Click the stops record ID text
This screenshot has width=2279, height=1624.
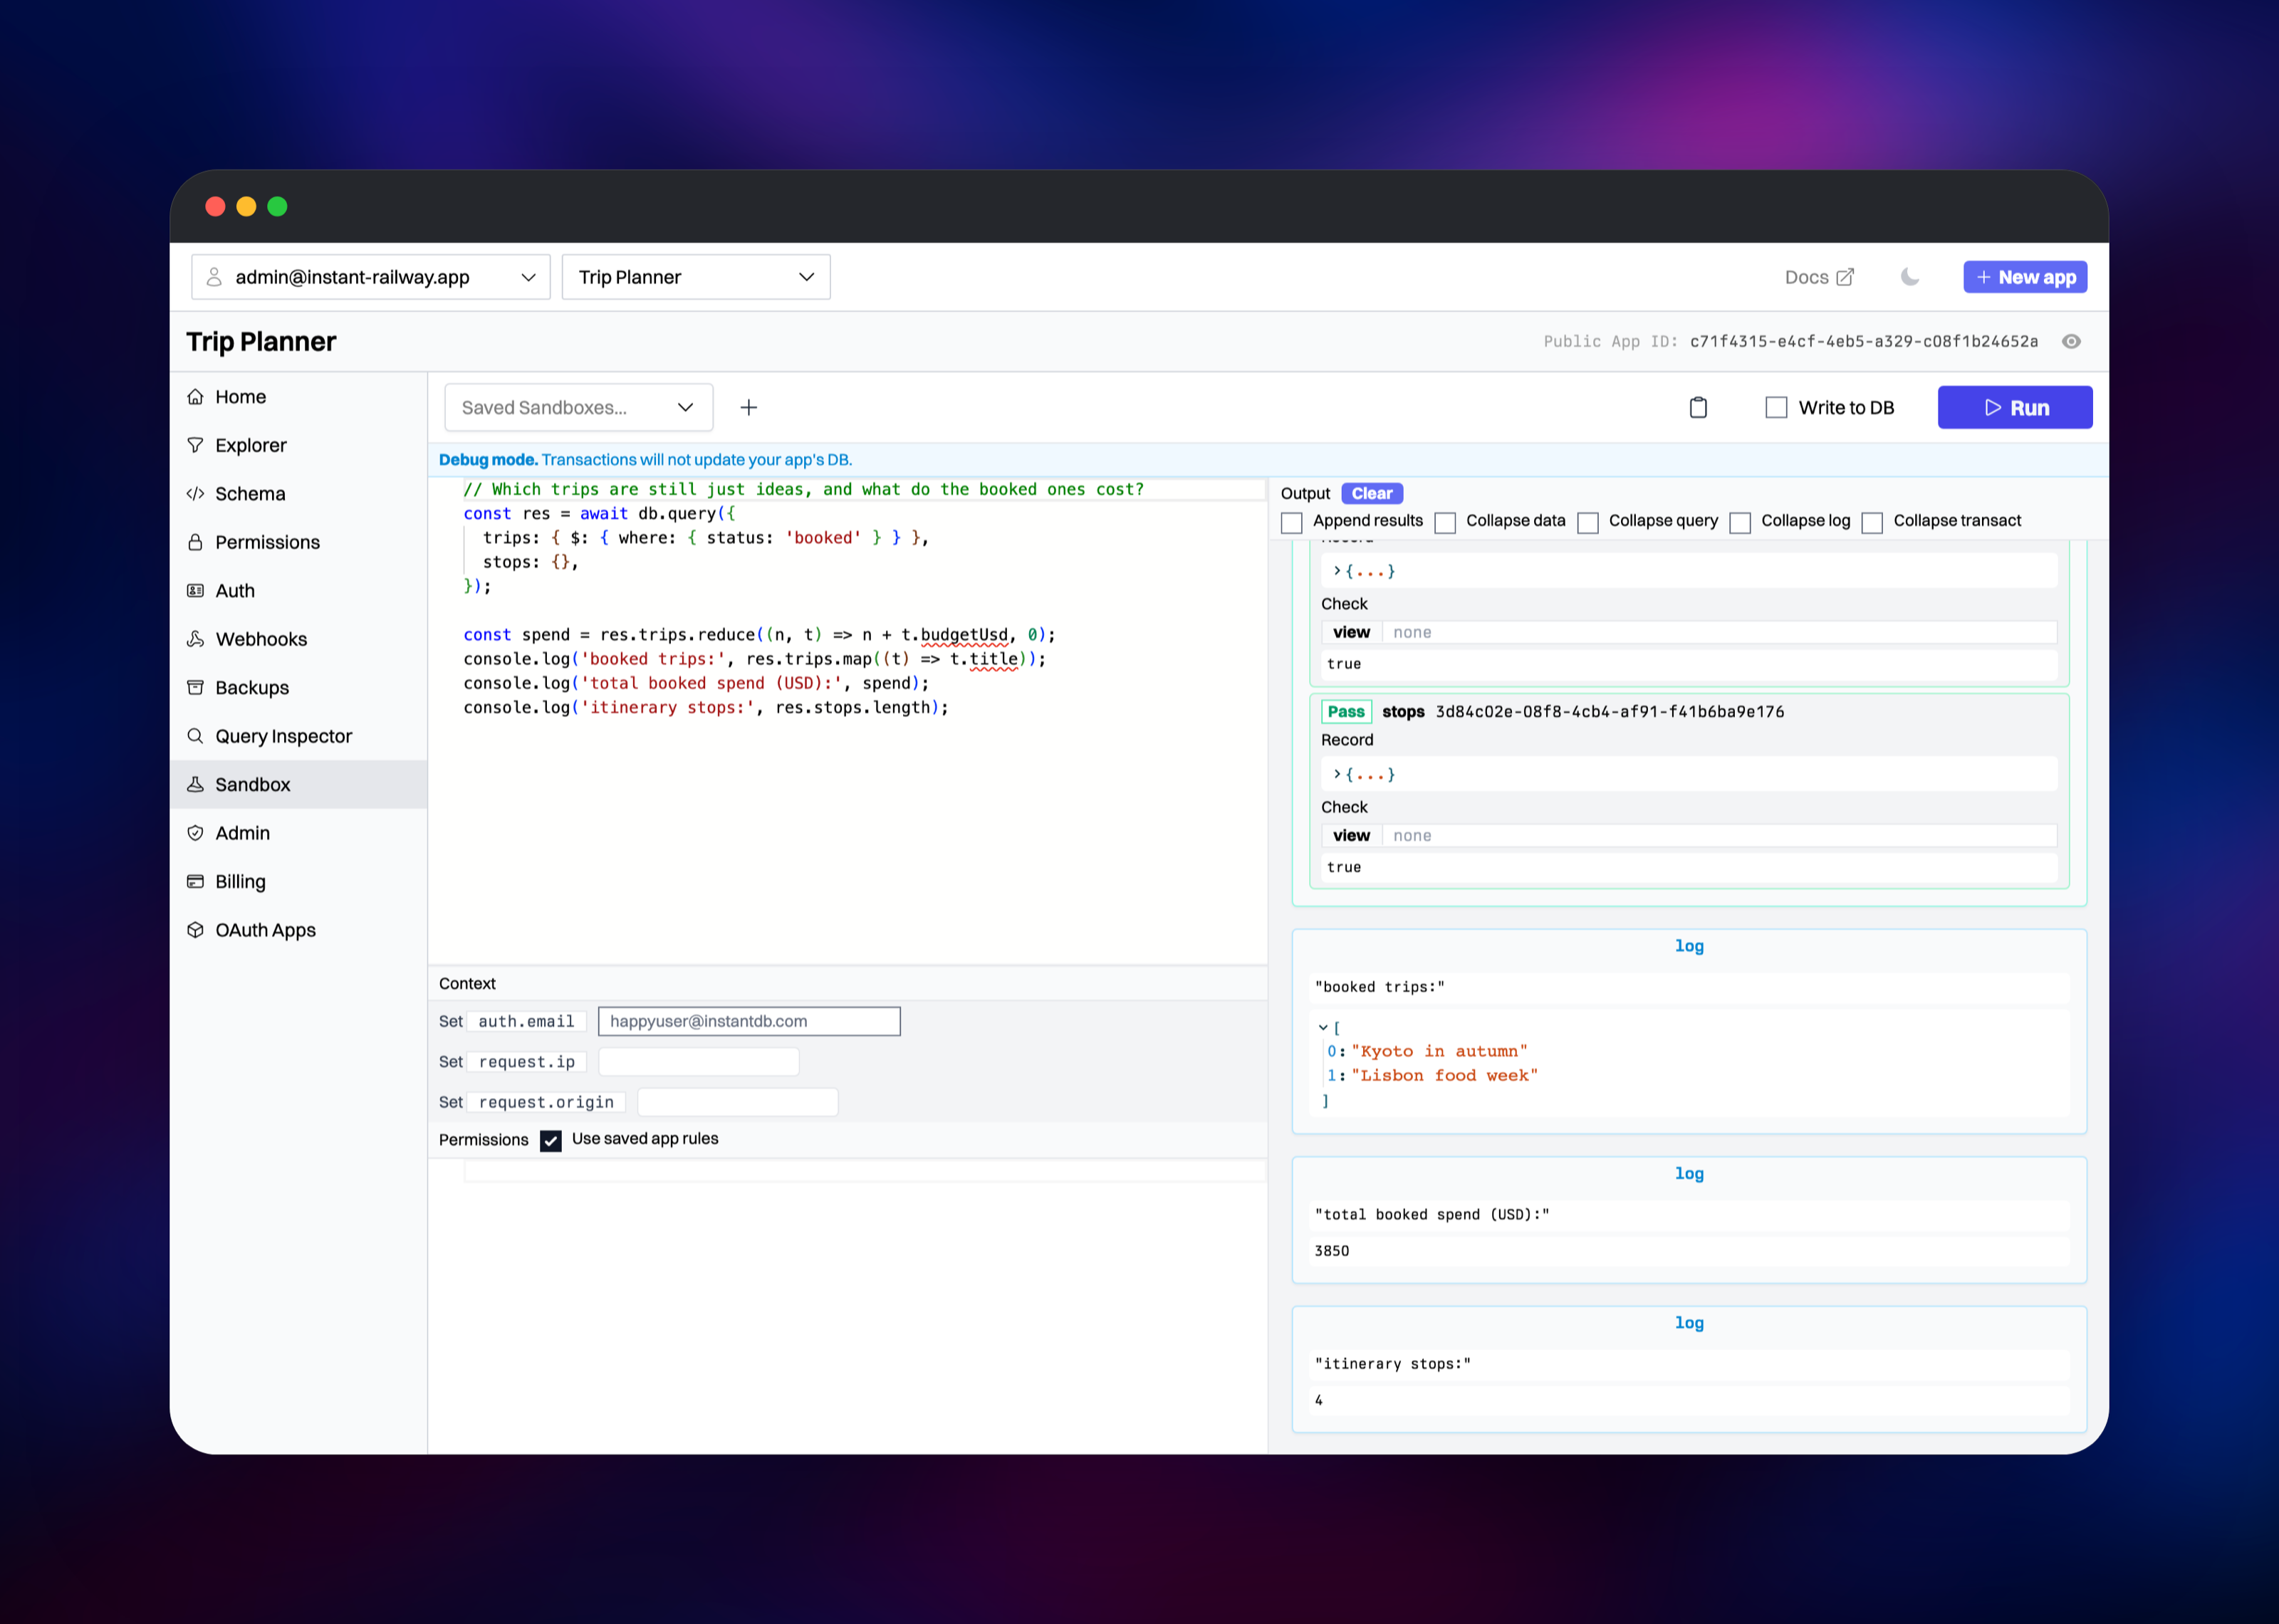1609,712
